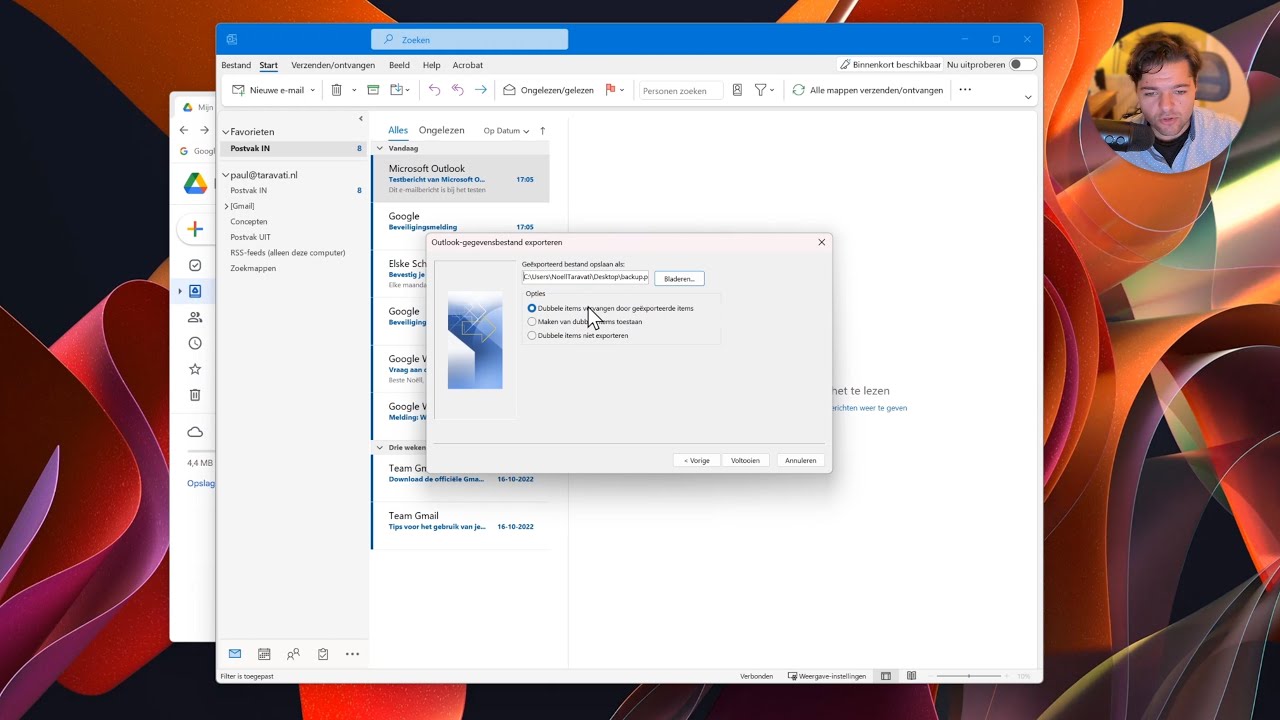The height and width of the screenshot is (720, 1280).
Task: Click the Archive icon in ribbon
Action: (373, 90)
